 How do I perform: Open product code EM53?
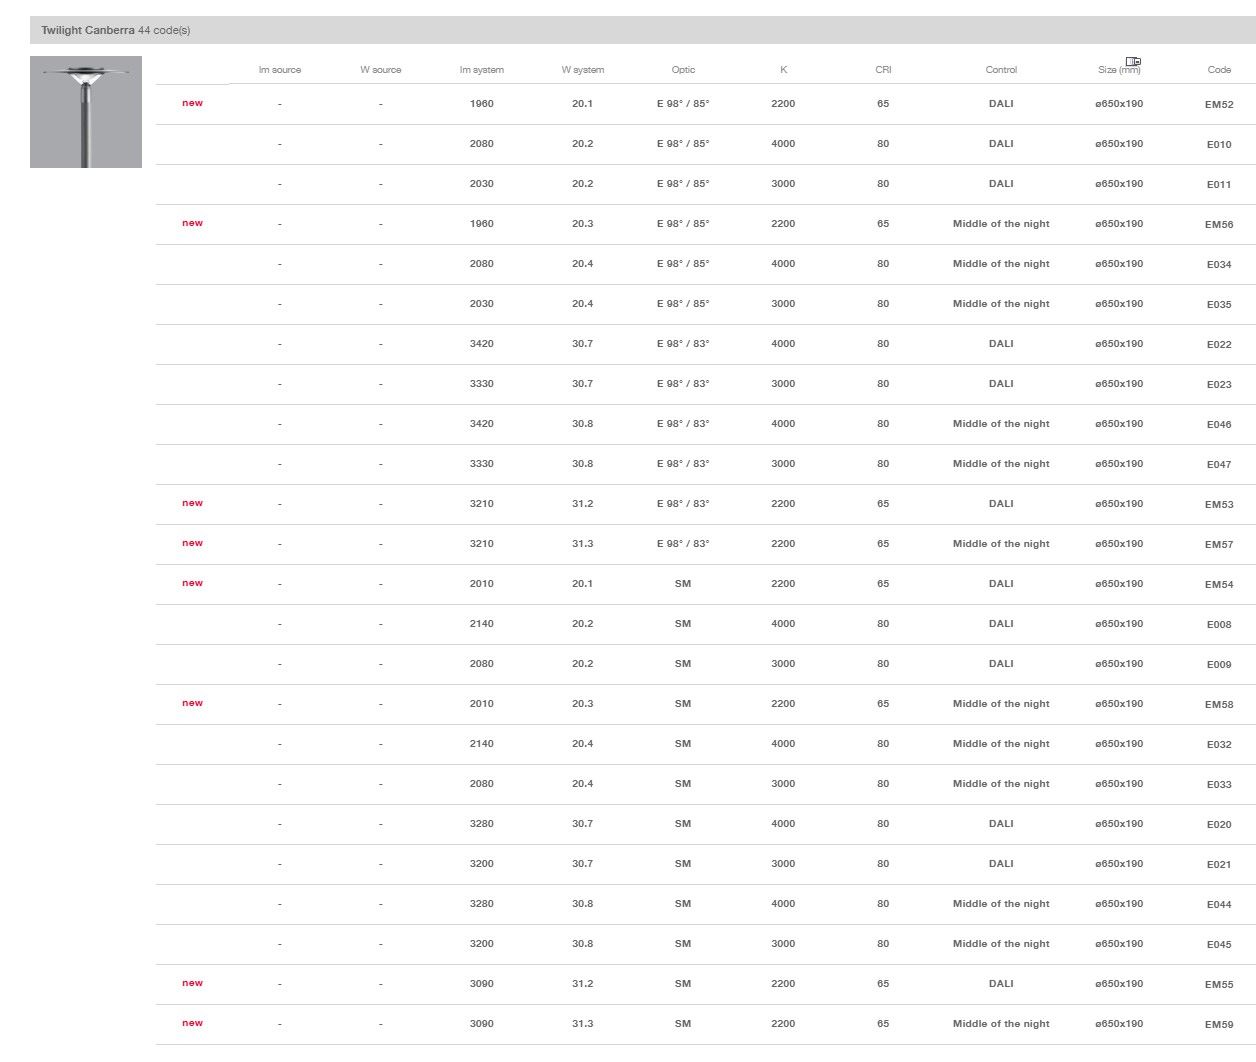pos(1218,505)
